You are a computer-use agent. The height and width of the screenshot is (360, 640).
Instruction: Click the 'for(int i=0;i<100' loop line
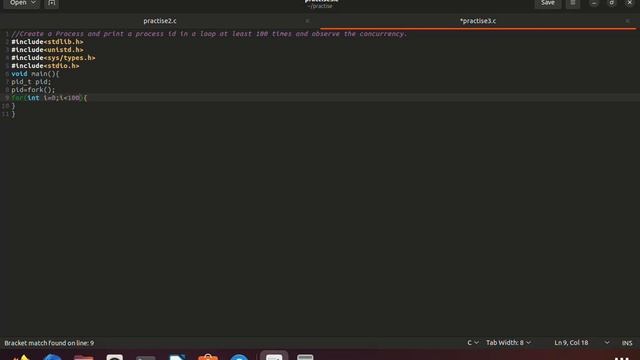(49, 98)
